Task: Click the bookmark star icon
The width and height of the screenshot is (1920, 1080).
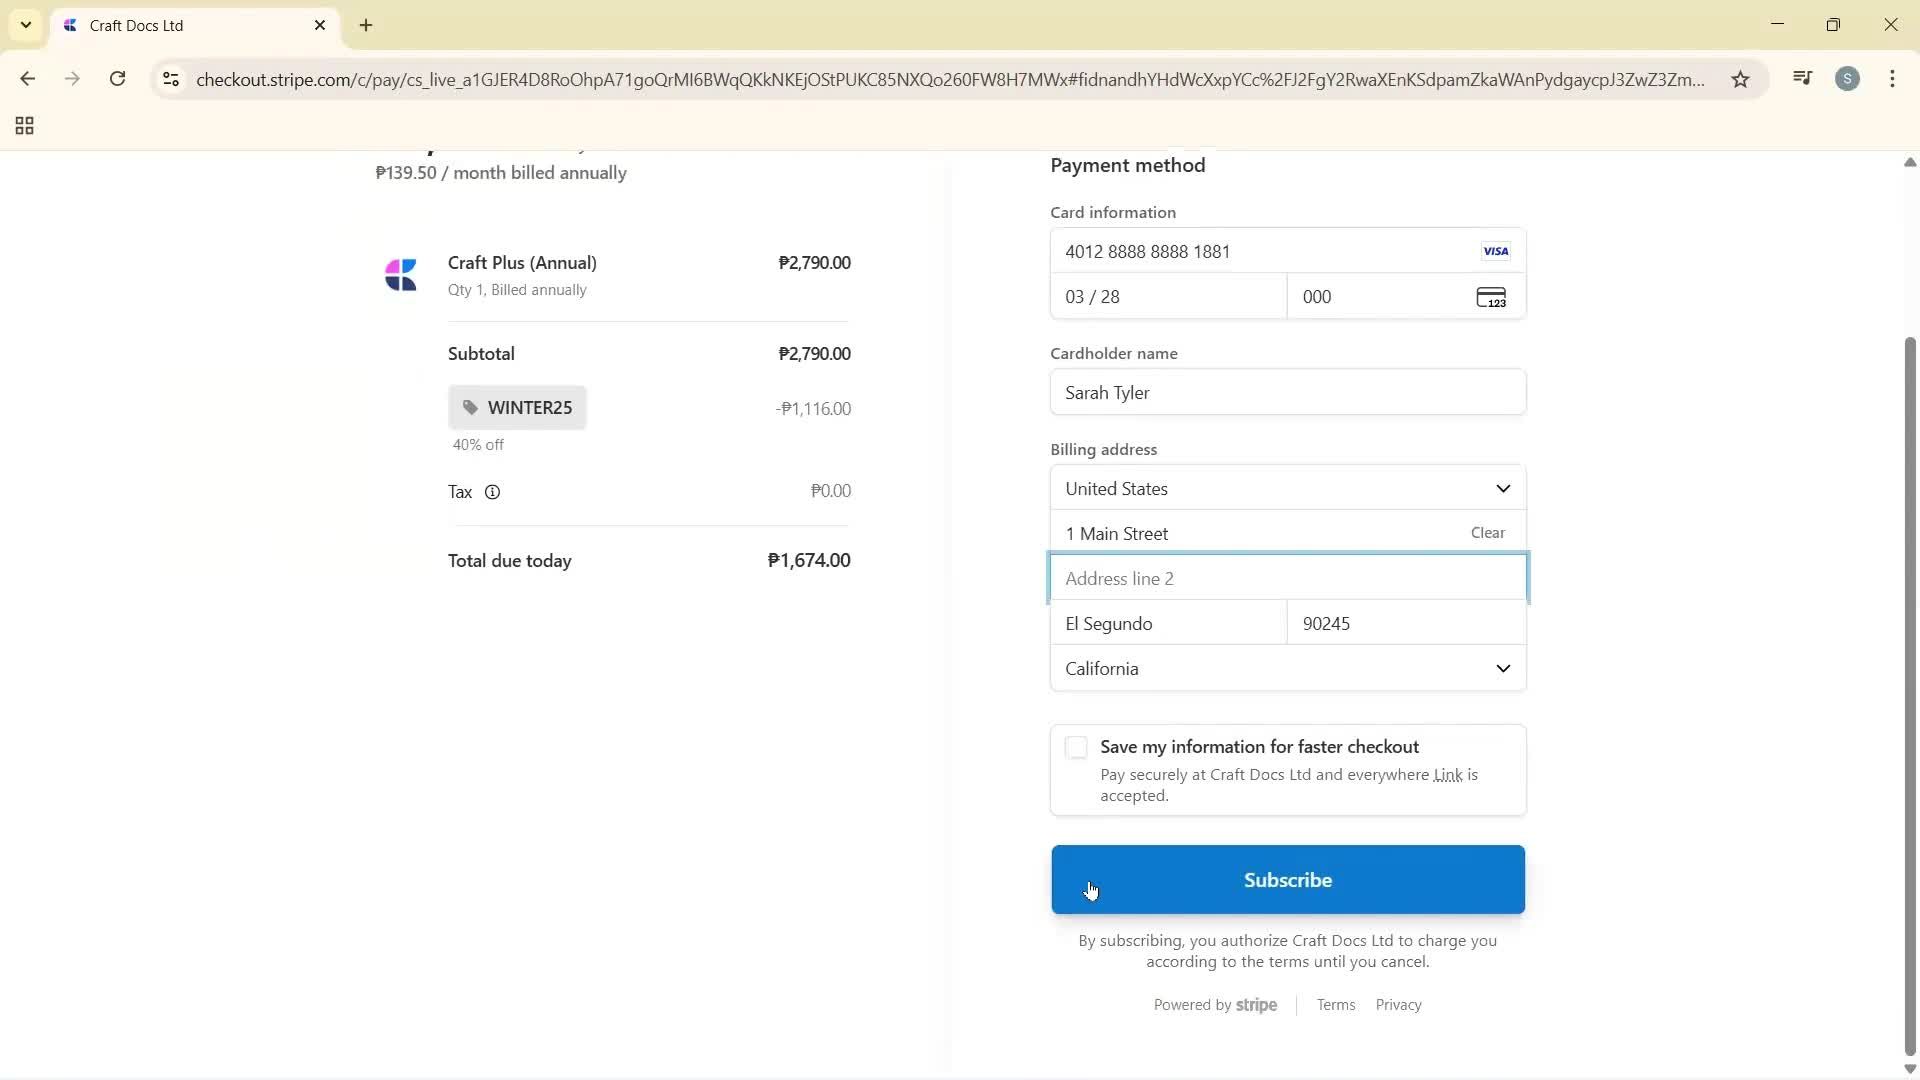Action: click(1740, 79)
